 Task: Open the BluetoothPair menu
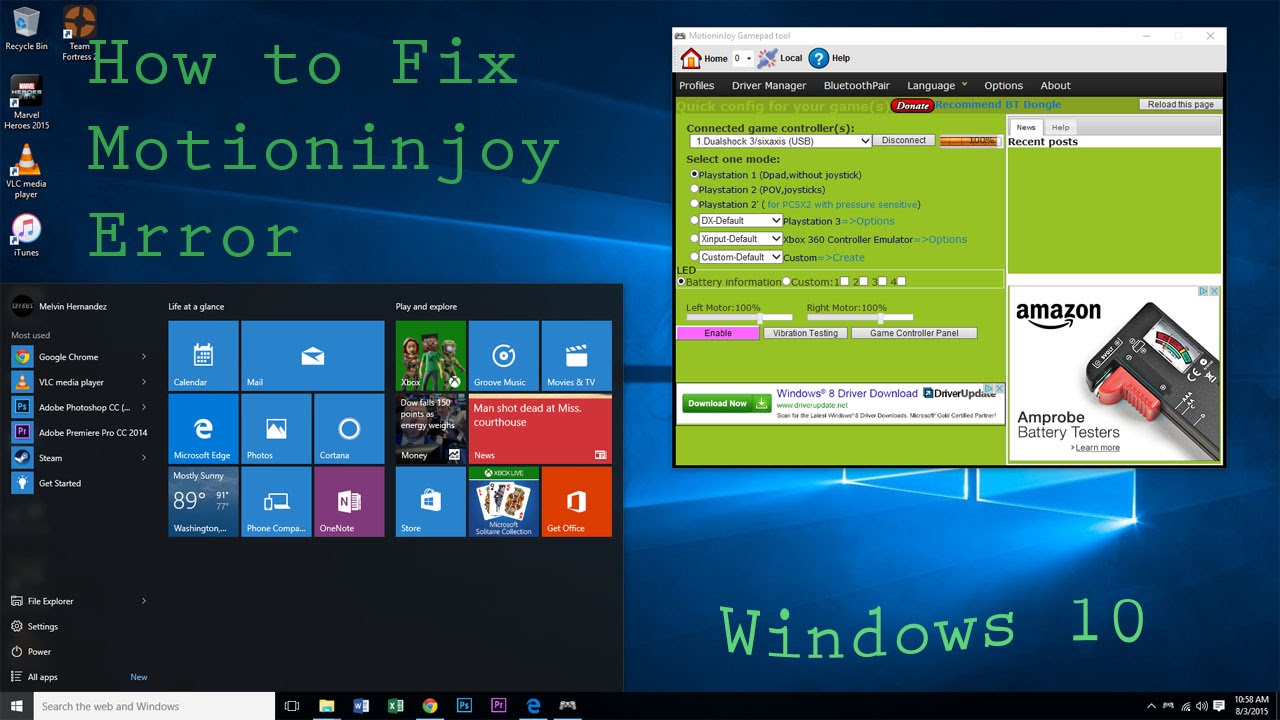click(x=856, y=85)
